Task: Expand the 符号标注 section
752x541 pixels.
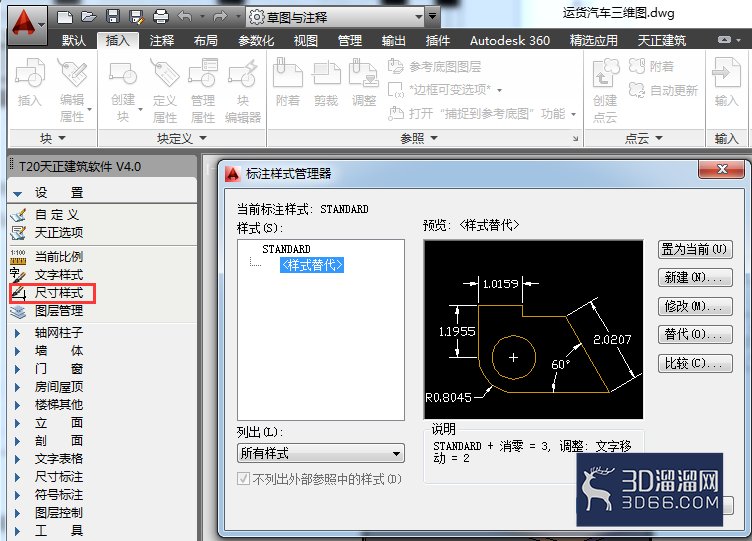Action: (x=18, y=495)
